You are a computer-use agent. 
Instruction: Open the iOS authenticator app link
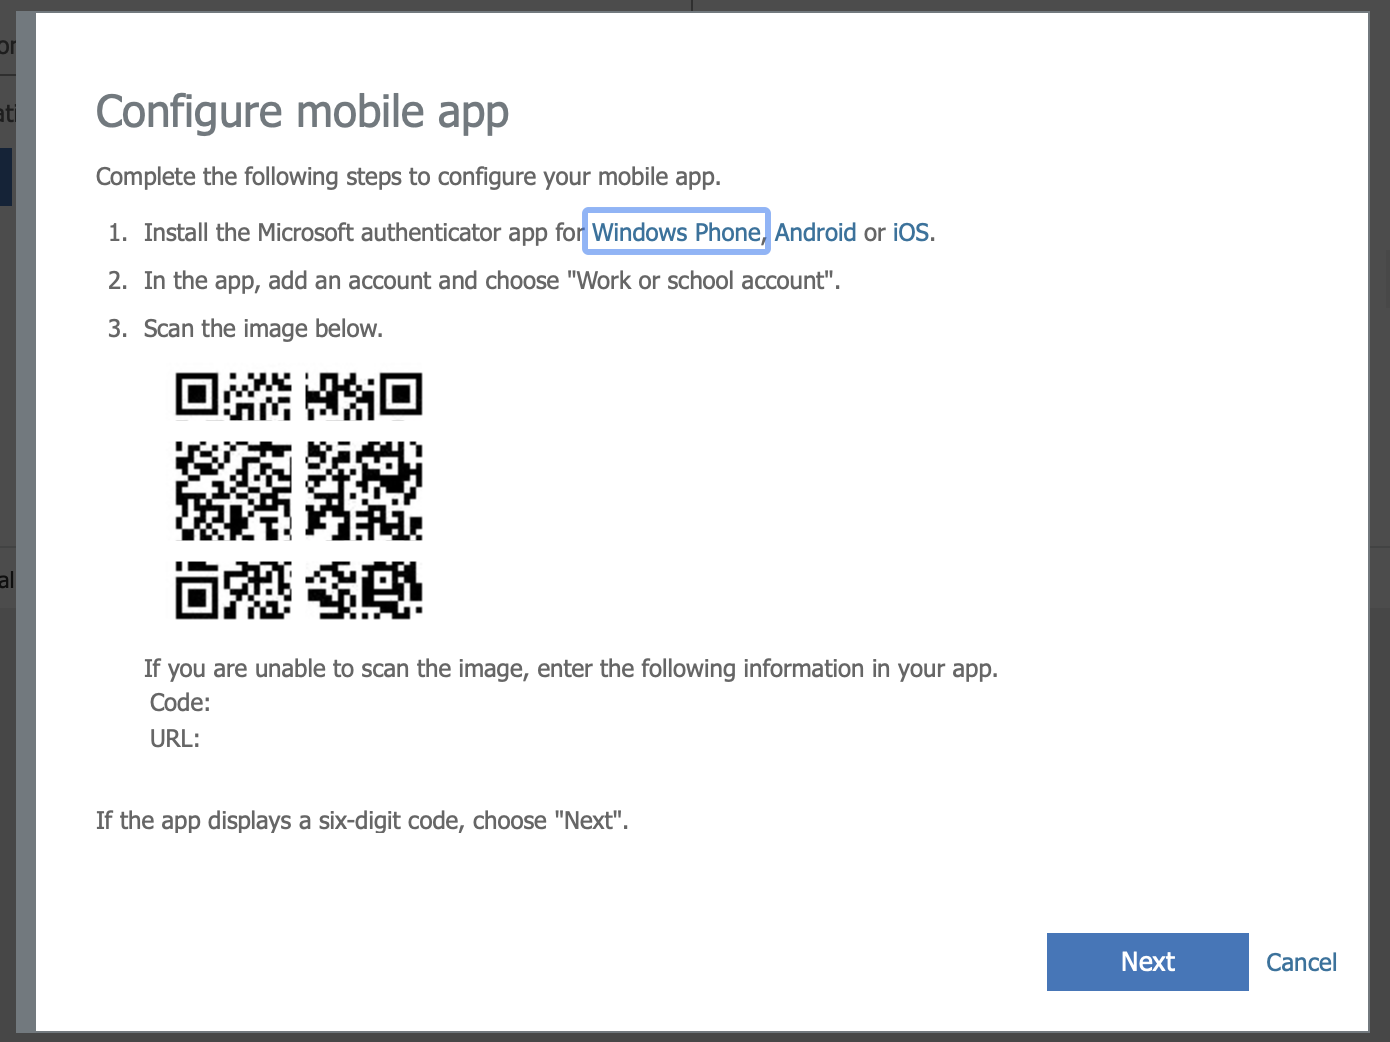click(x=911, y=232)
